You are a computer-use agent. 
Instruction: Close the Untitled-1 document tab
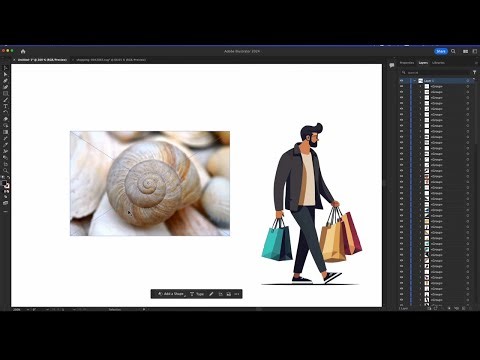pos(14,60)
